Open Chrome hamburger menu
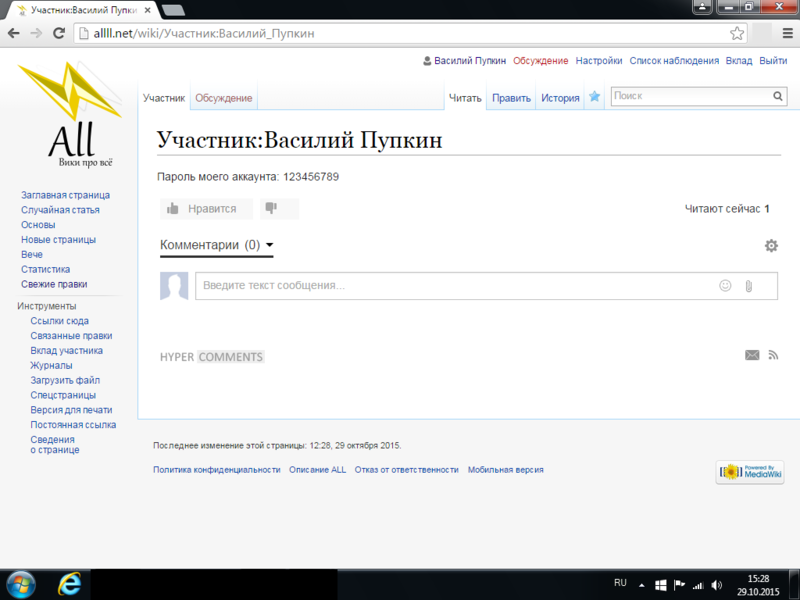Viewport: 800px width, 600px height. [787, 34]
